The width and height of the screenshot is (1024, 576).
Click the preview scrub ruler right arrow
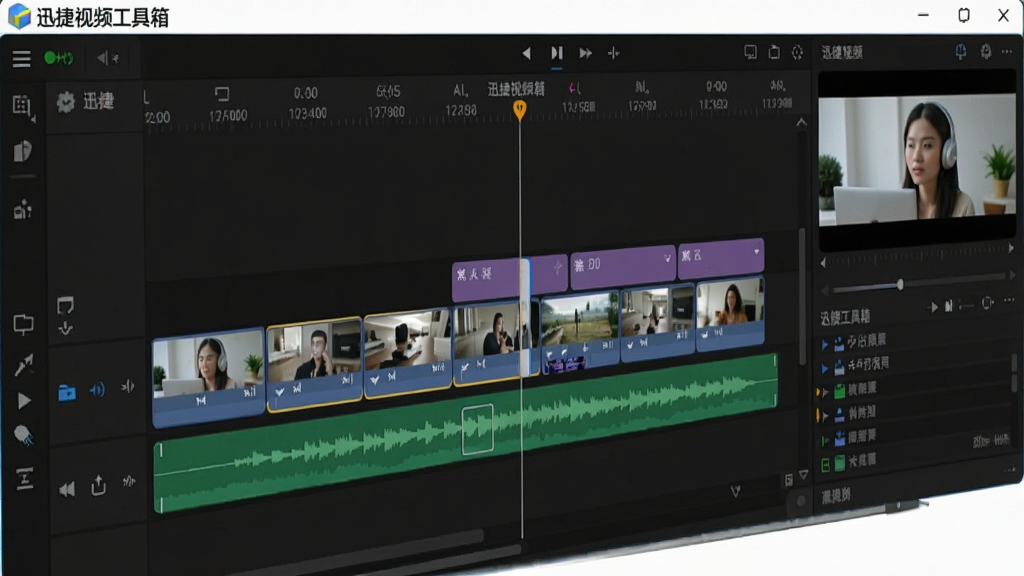[x=1011, y=248]
